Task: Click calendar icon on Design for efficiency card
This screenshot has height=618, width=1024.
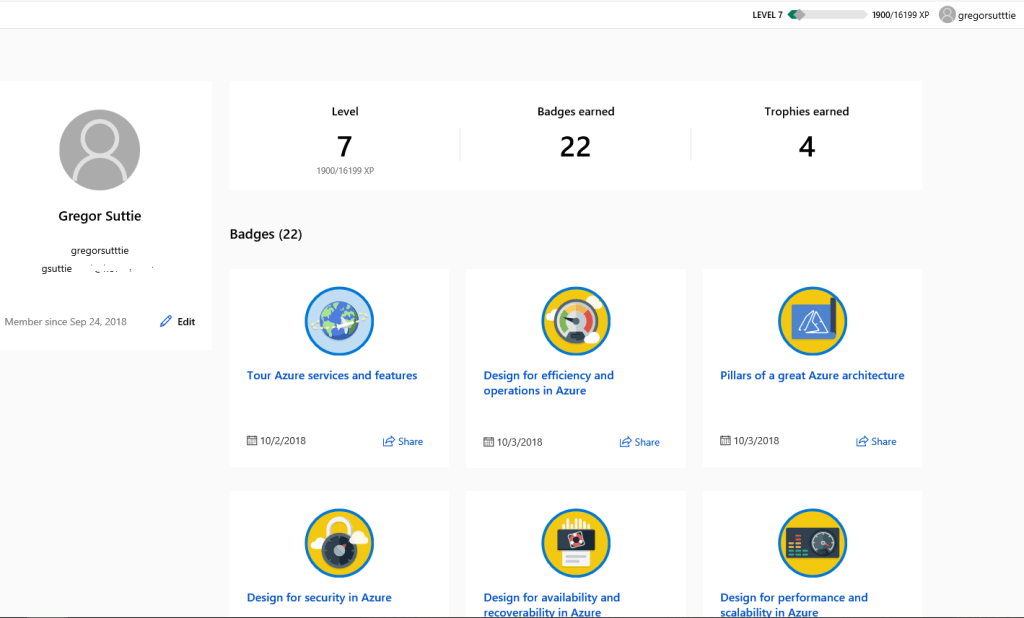Action: click(488, 442)
